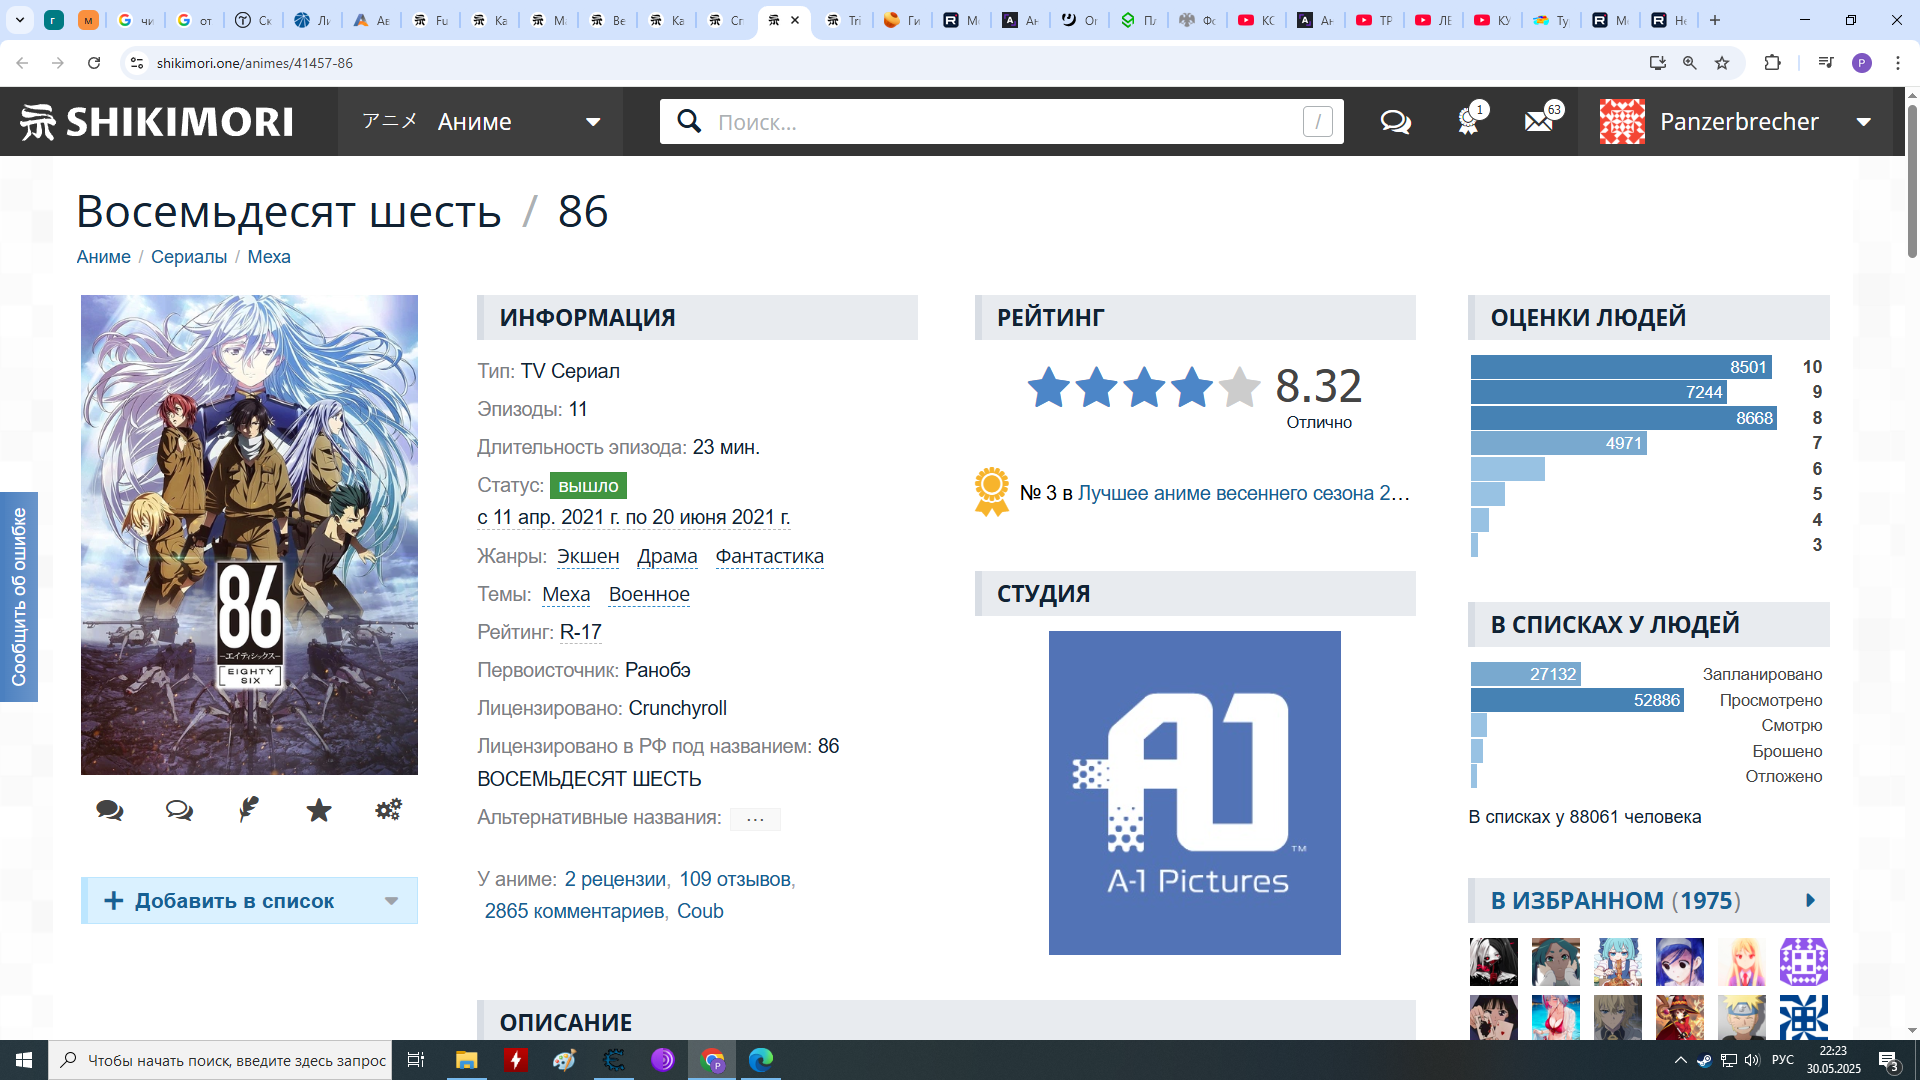Image resolution: width=1920 pixels, height=1080 pixels.
Task: Open the Chrome three-dot menu
Action: pyautogui.click(x=1898, y=63)
